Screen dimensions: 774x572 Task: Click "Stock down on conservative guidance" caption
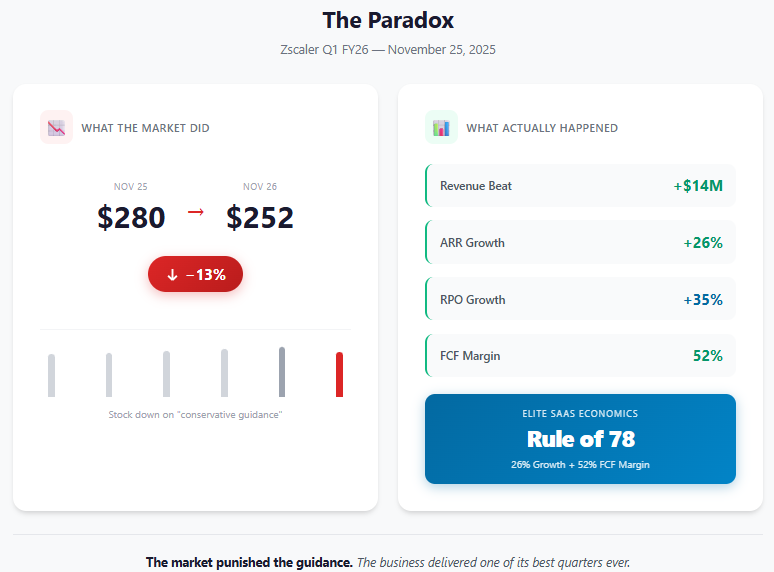(195, 415)
